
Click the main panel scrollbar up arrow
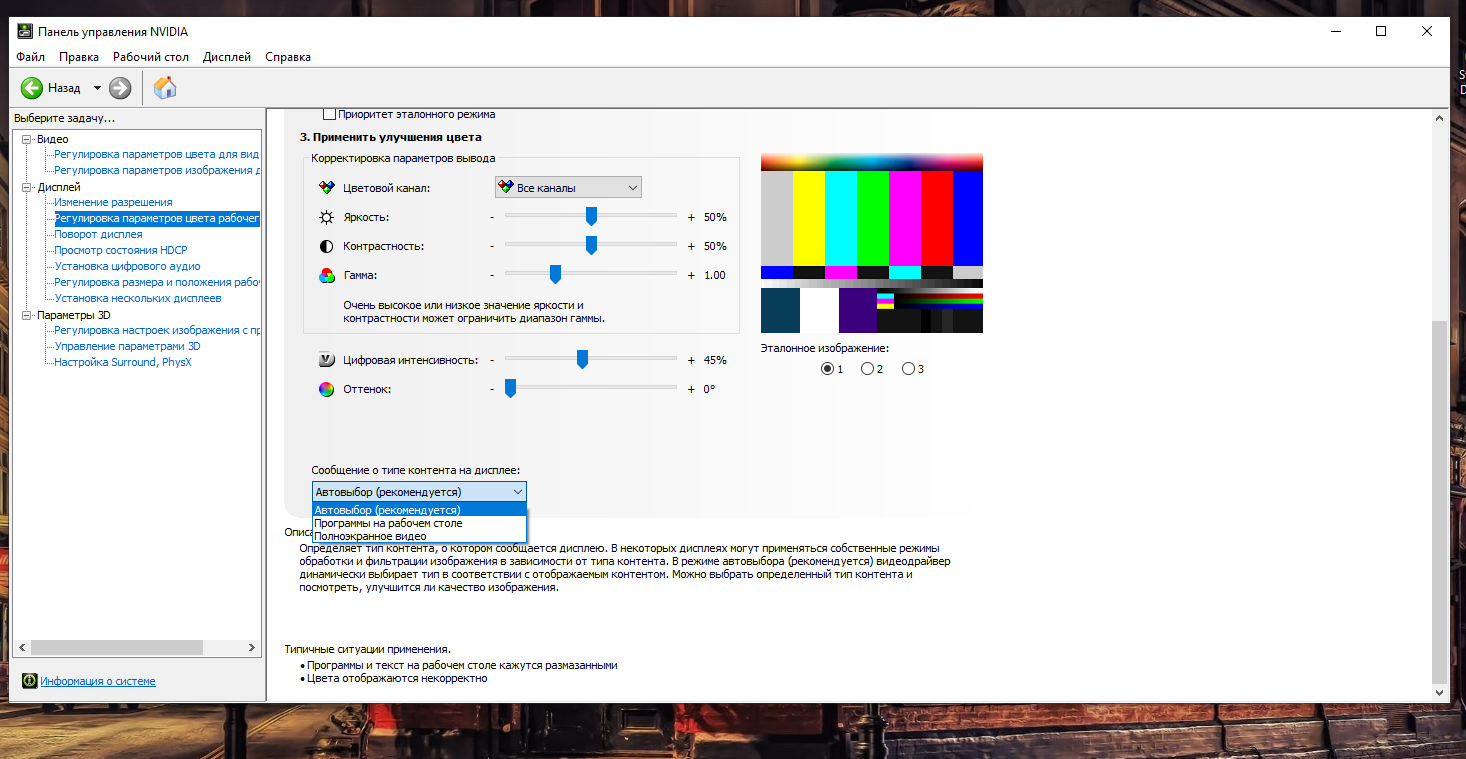(1439, 116)
